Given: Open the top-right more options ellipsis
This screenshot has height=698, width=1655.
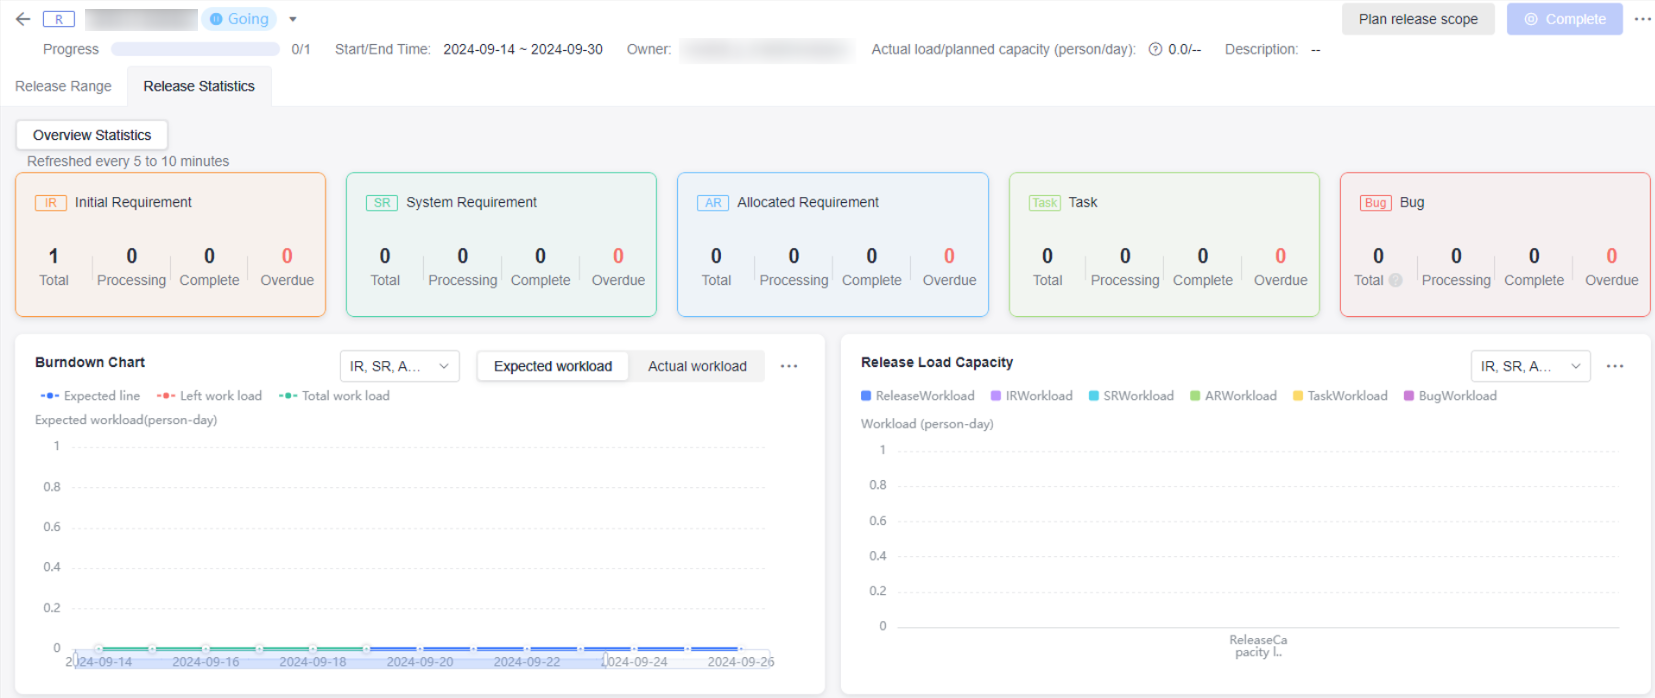Looking at the screenshot, I should coord(1642,19).
